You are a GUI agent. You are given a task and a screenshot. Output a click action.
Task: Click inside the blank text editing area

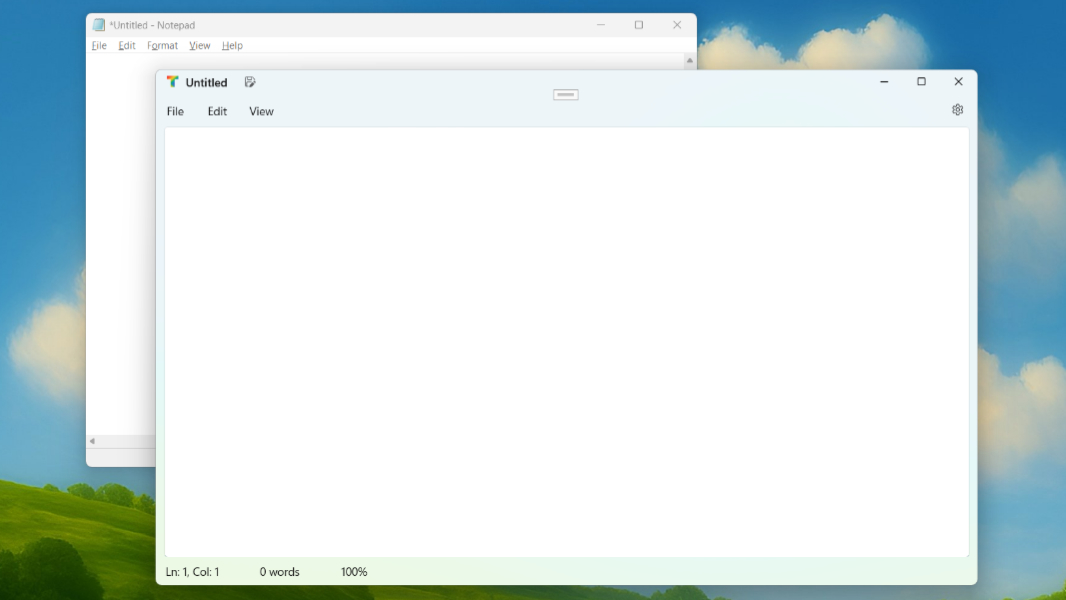[566, 340]
